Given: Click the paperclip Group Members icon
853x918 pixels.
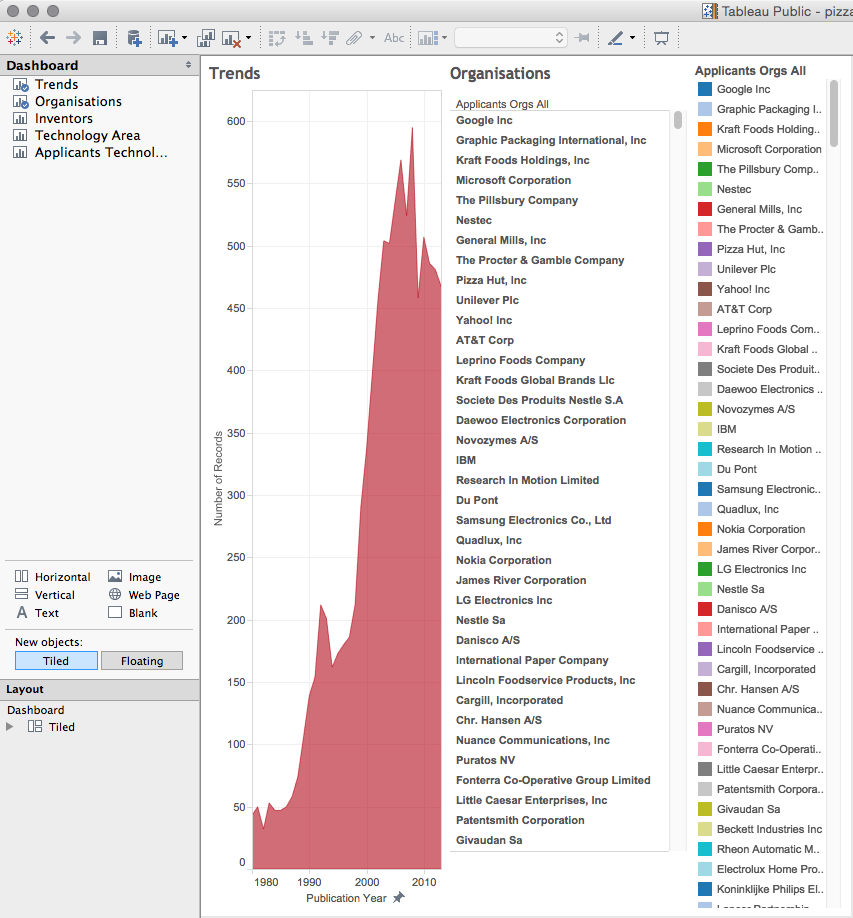Looking at the screenshot, I should click(x=354, y=38).
